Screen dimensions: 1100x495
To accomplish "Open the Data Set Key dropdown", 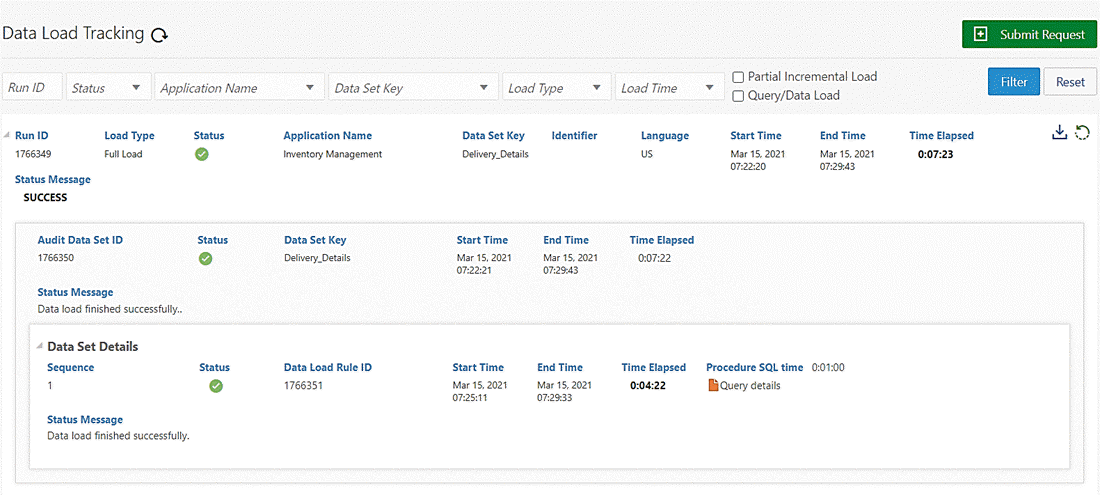I will pos(413,88).
